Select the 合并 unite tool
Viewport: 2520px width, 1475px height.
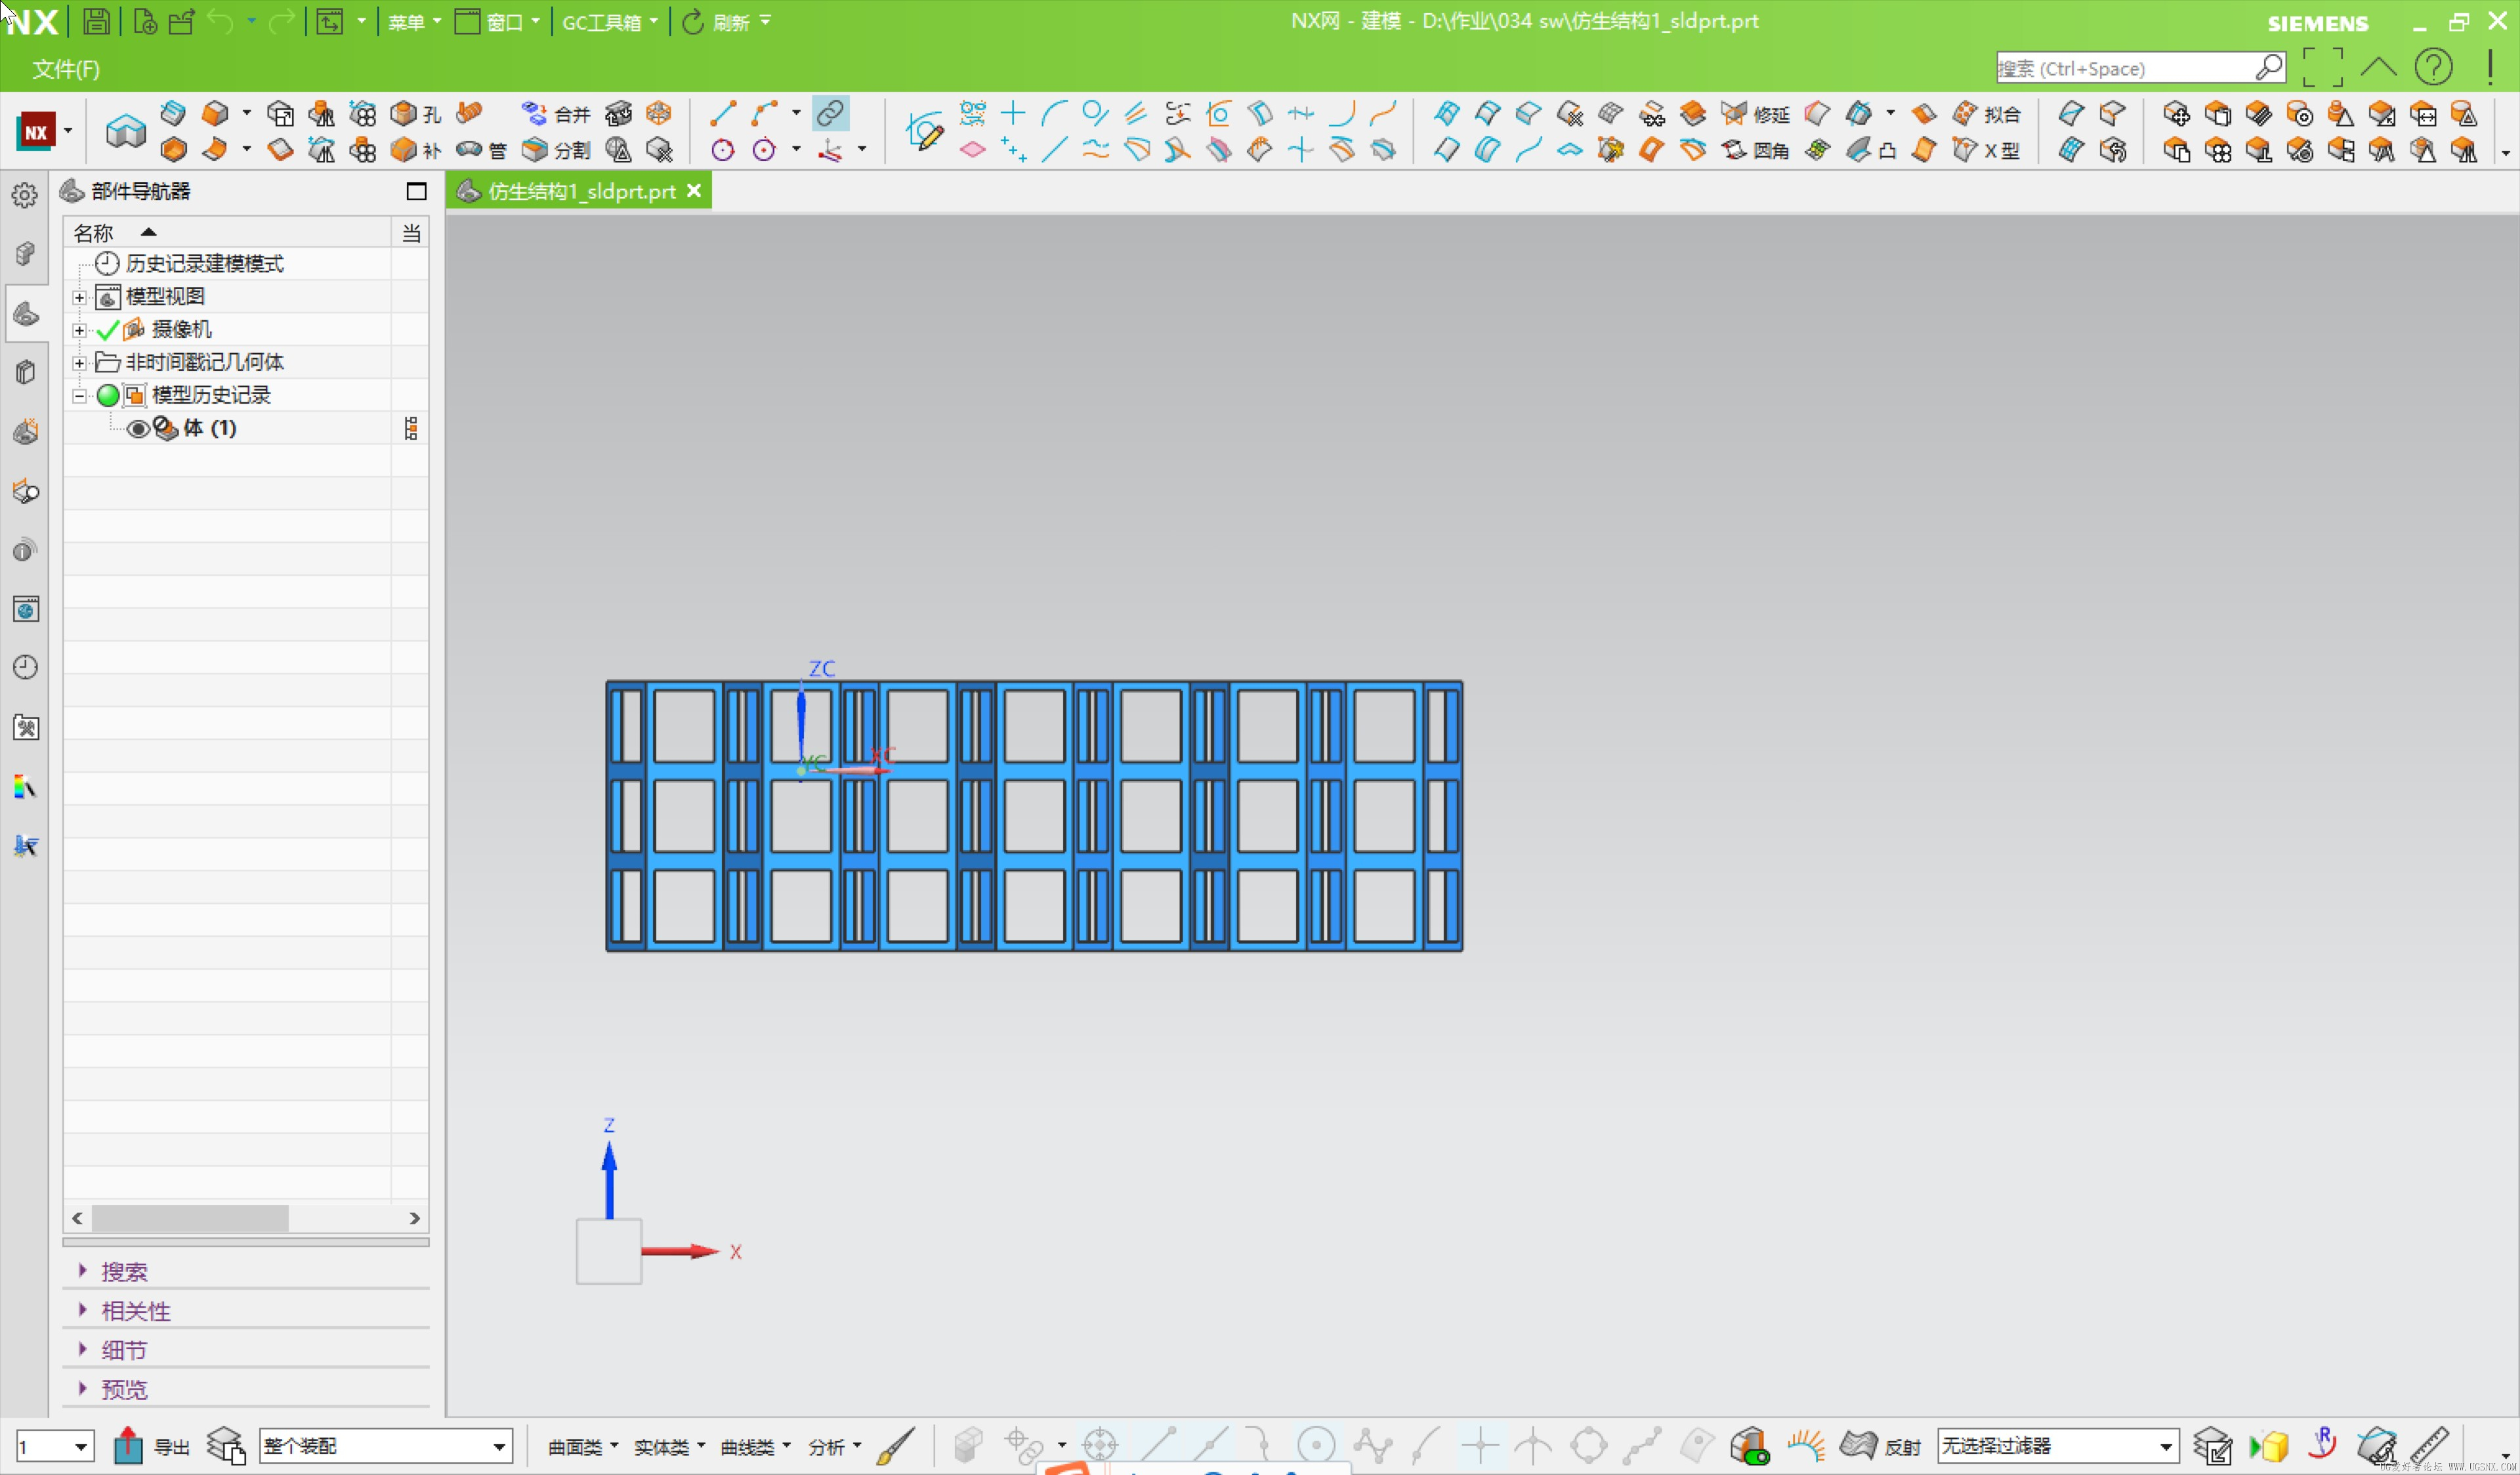point(556,114)
